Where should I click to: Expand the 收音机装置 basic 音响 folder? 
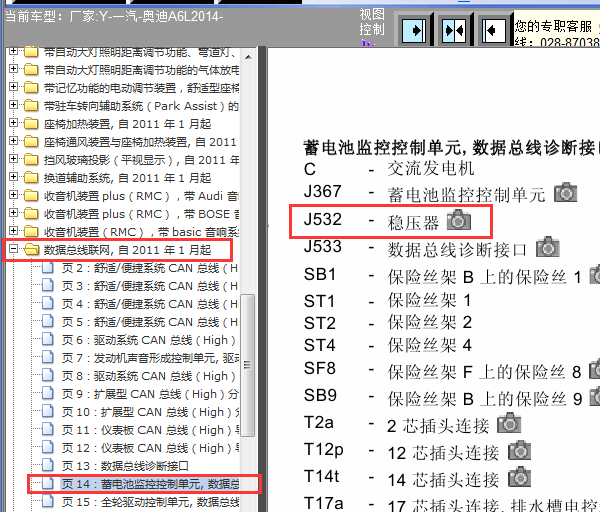click(13, 231)
